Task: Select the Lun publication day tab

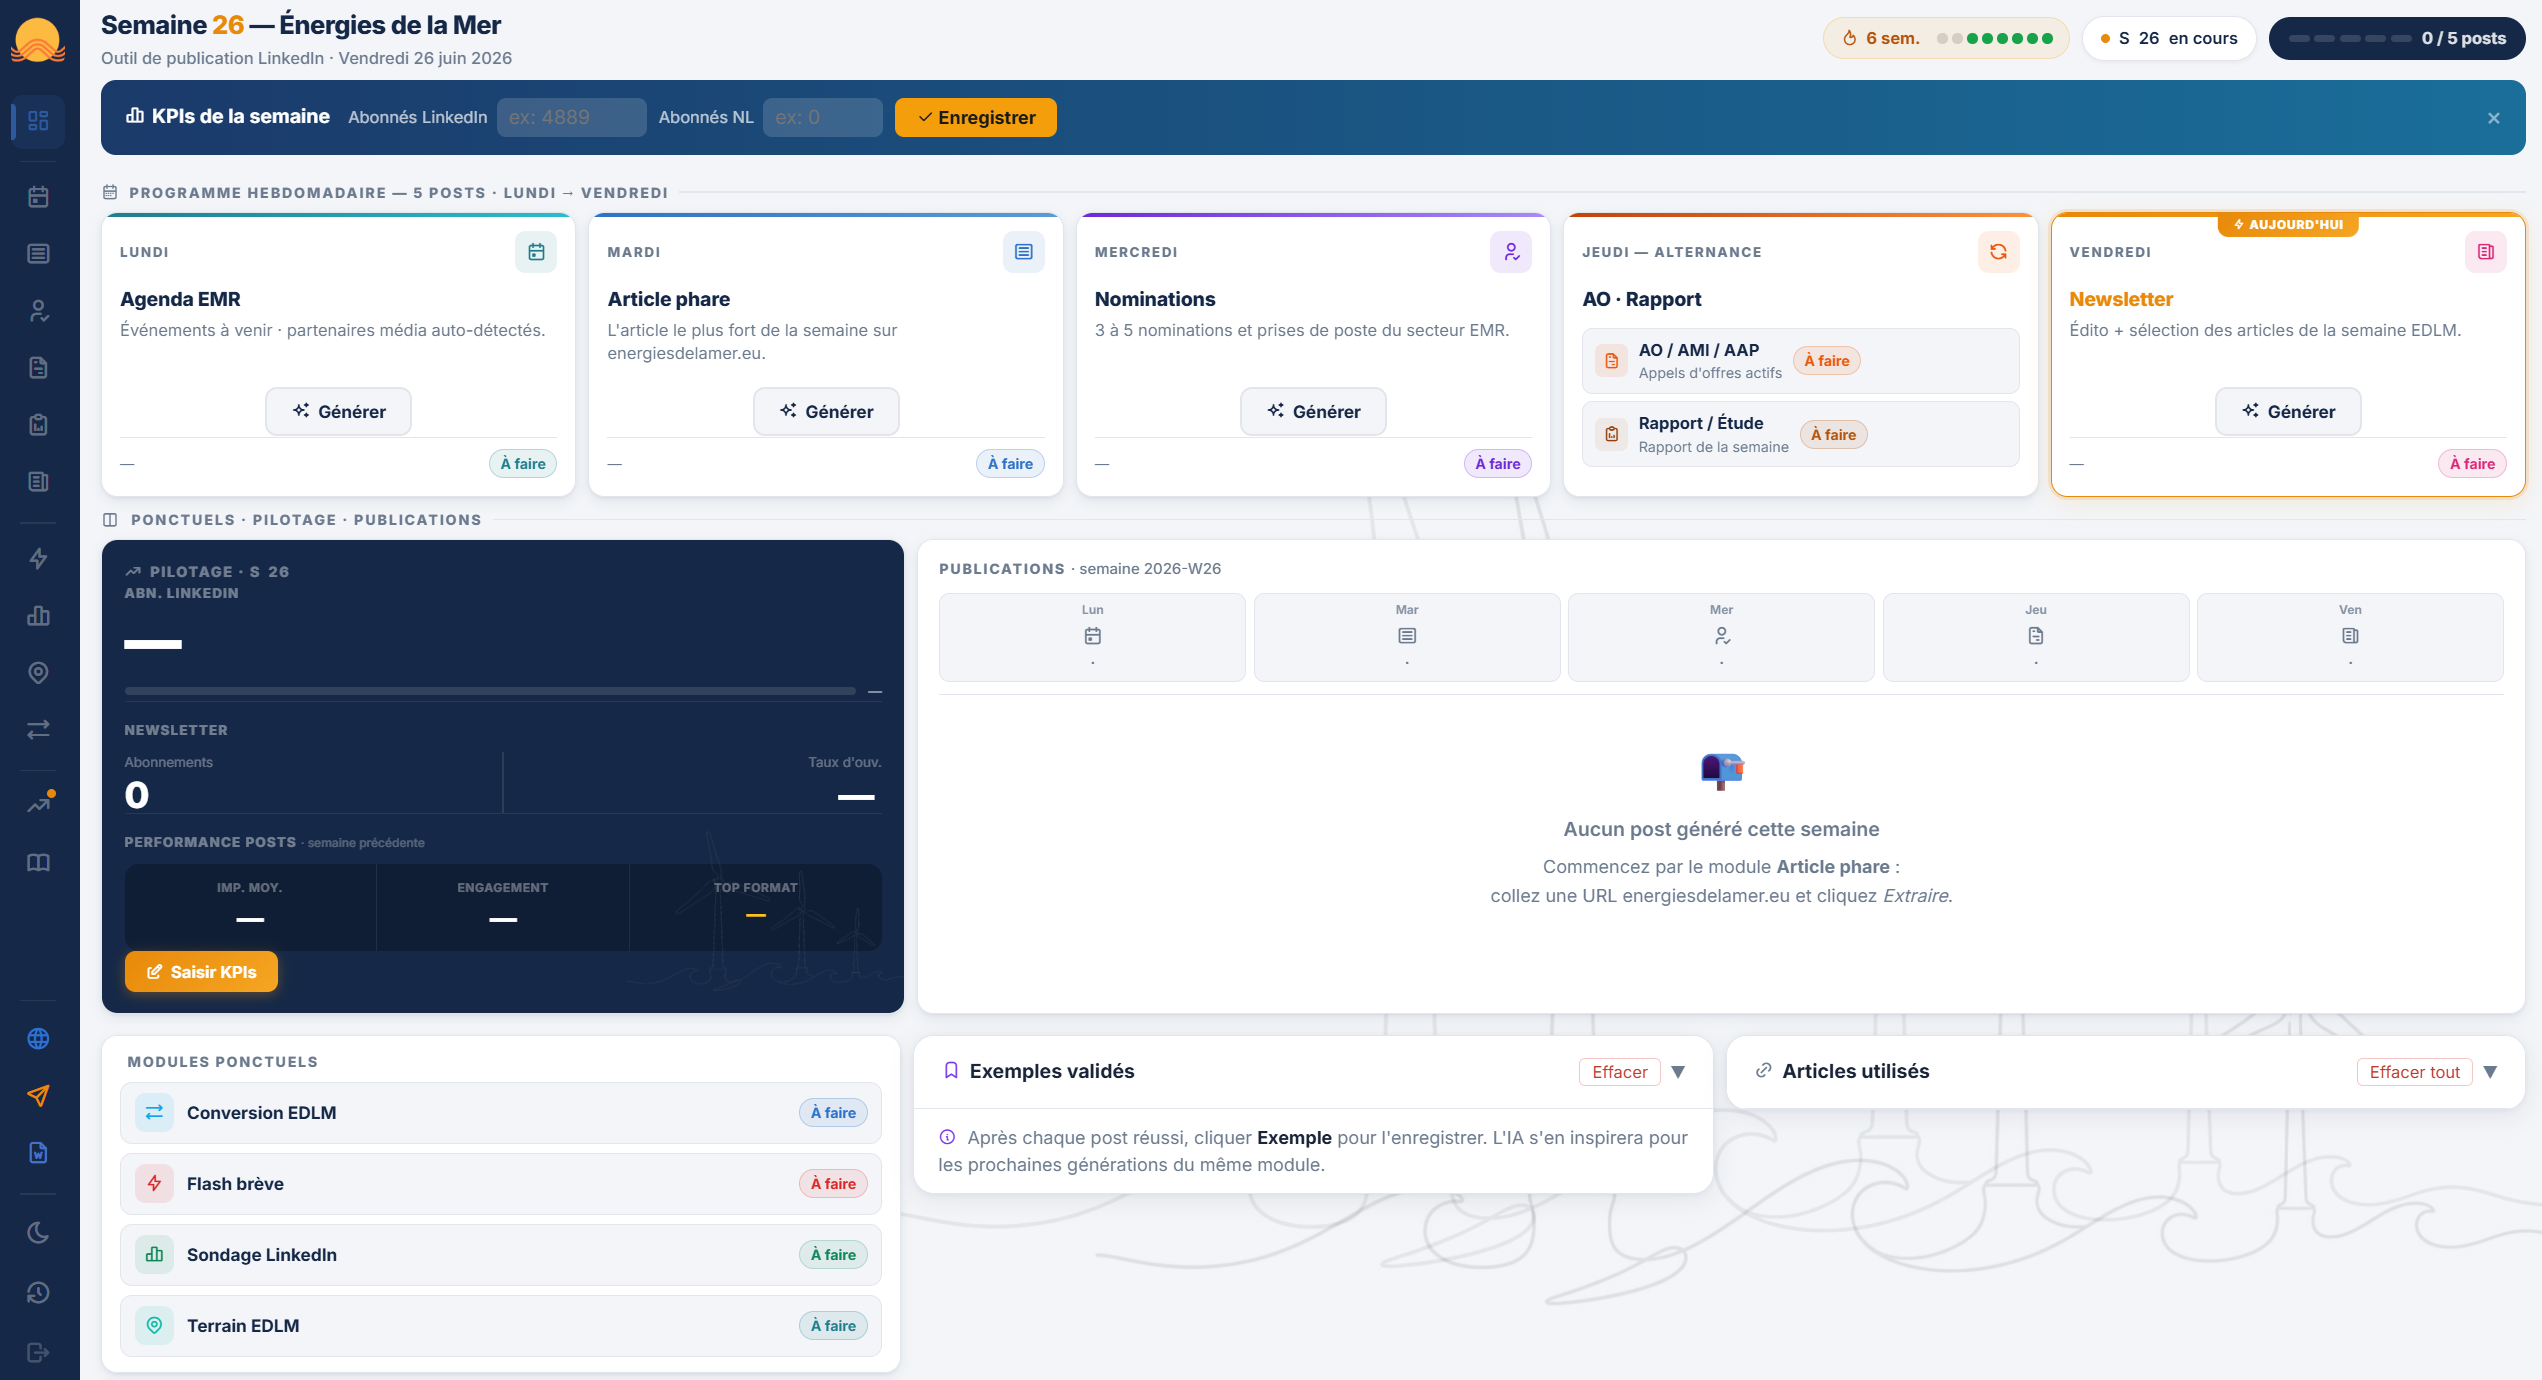Action: pyautogui.click(x=1092, y=637)
